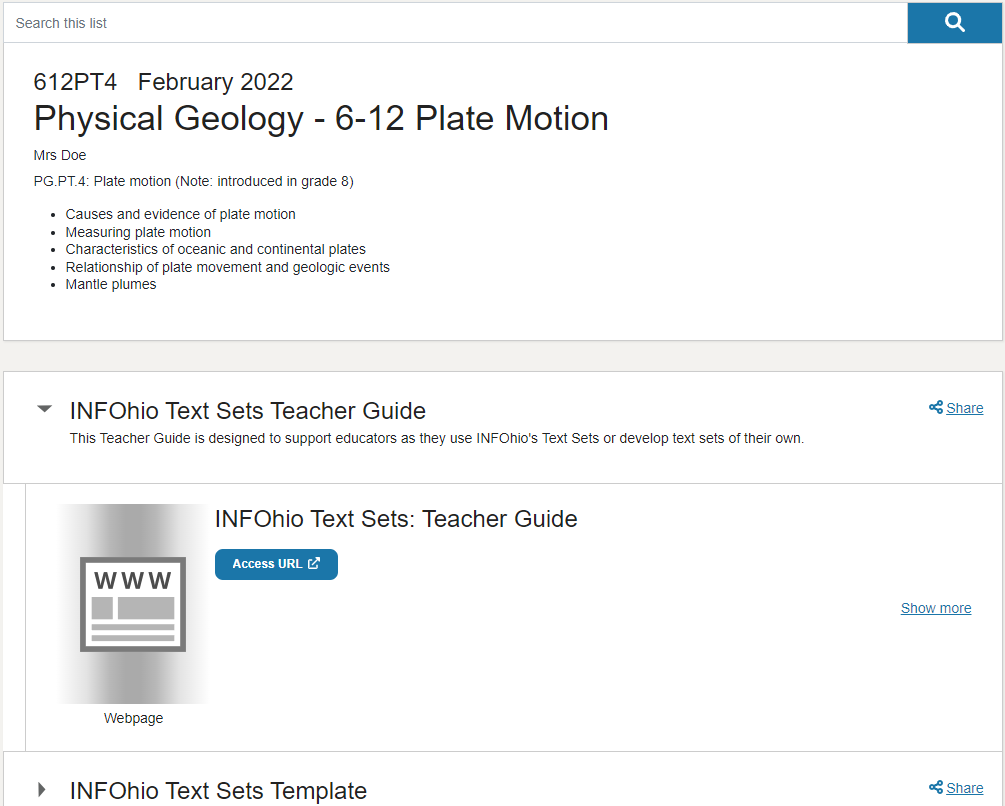Click the Teacher Guide section description text

click(436, 438)
